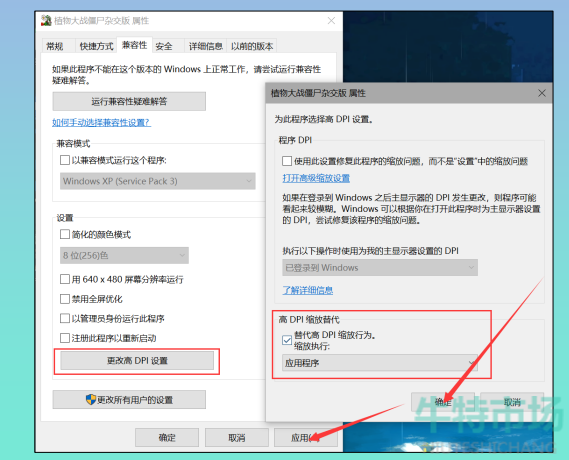Enable 以兼容模式运行这个程序 checkbox
This screenshot has width=569, height=460.
[65, 160]
